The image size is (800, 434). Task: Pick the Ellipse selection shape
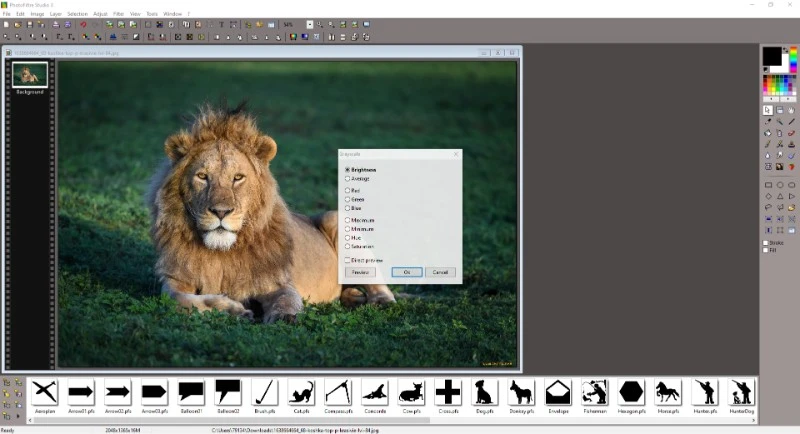(x=780, y=185)
